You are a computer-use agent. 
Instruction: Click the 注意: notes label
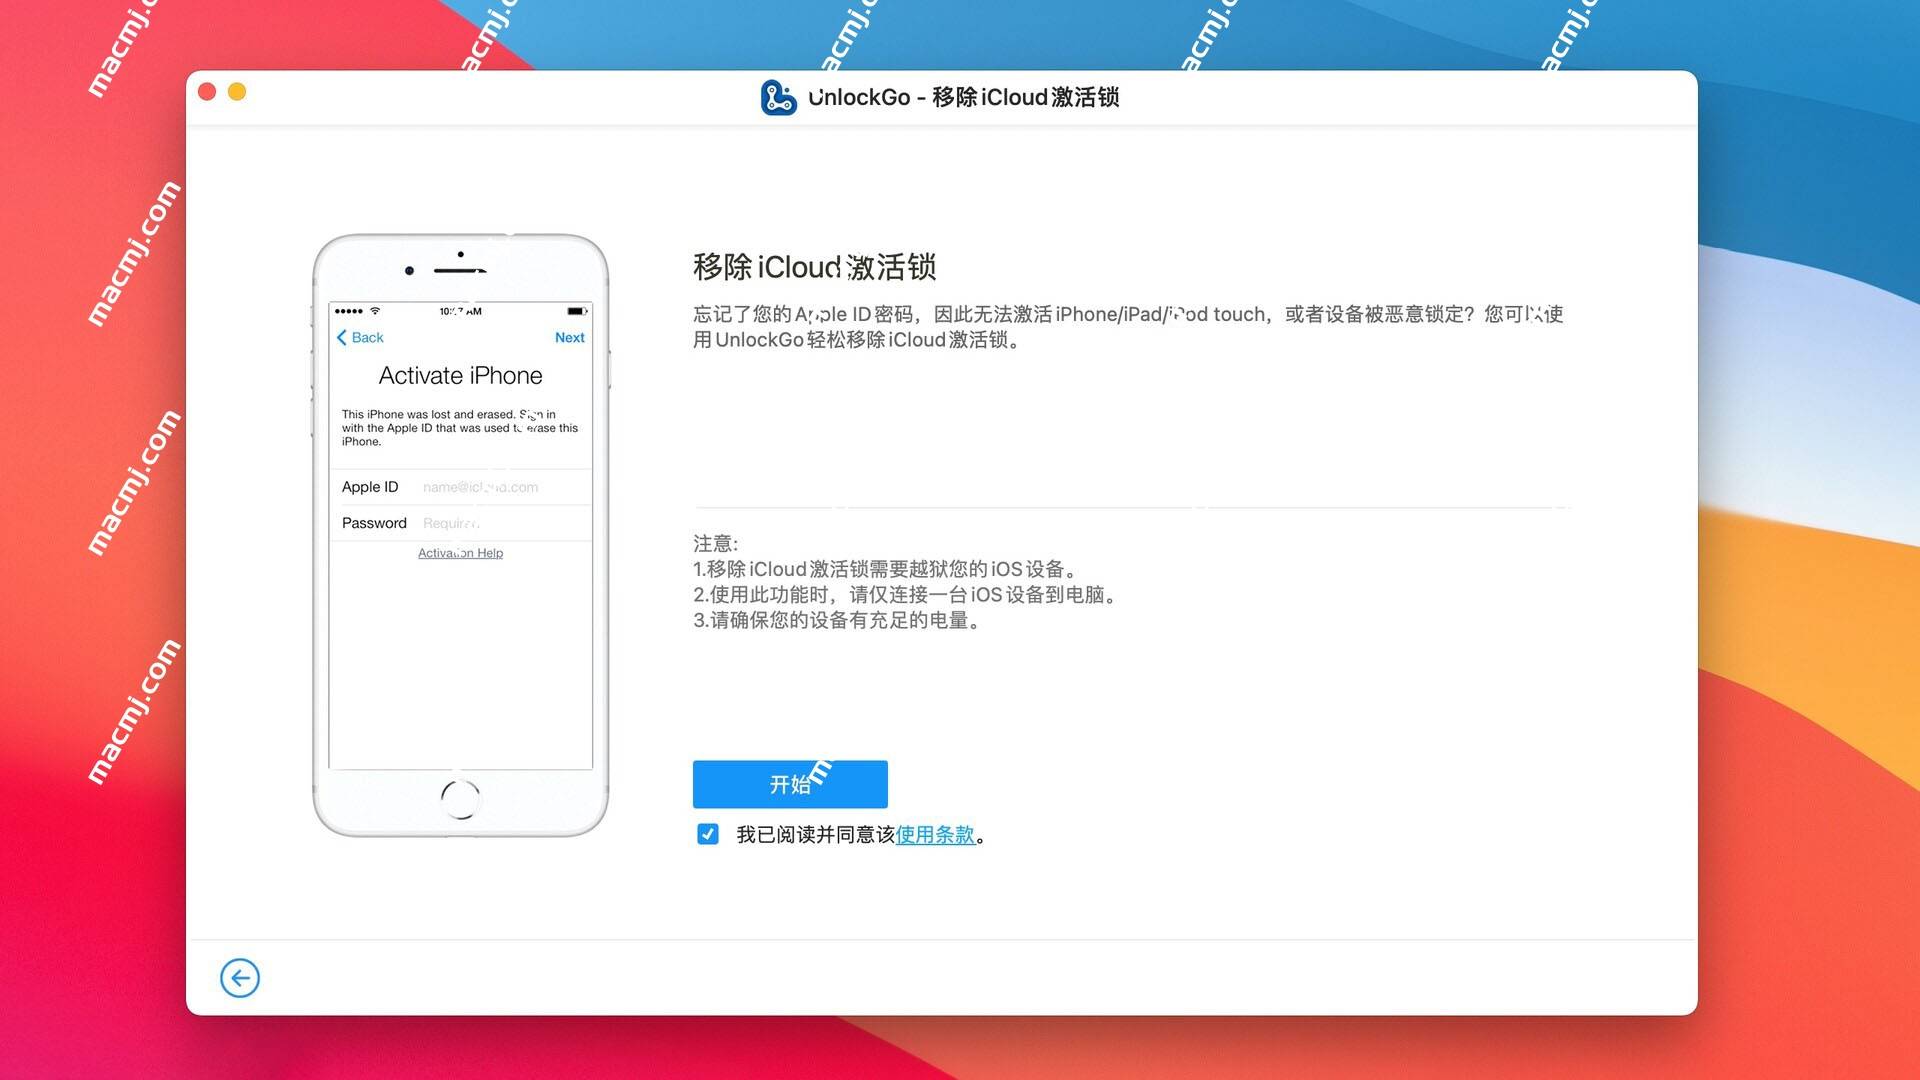pos(716,544)
